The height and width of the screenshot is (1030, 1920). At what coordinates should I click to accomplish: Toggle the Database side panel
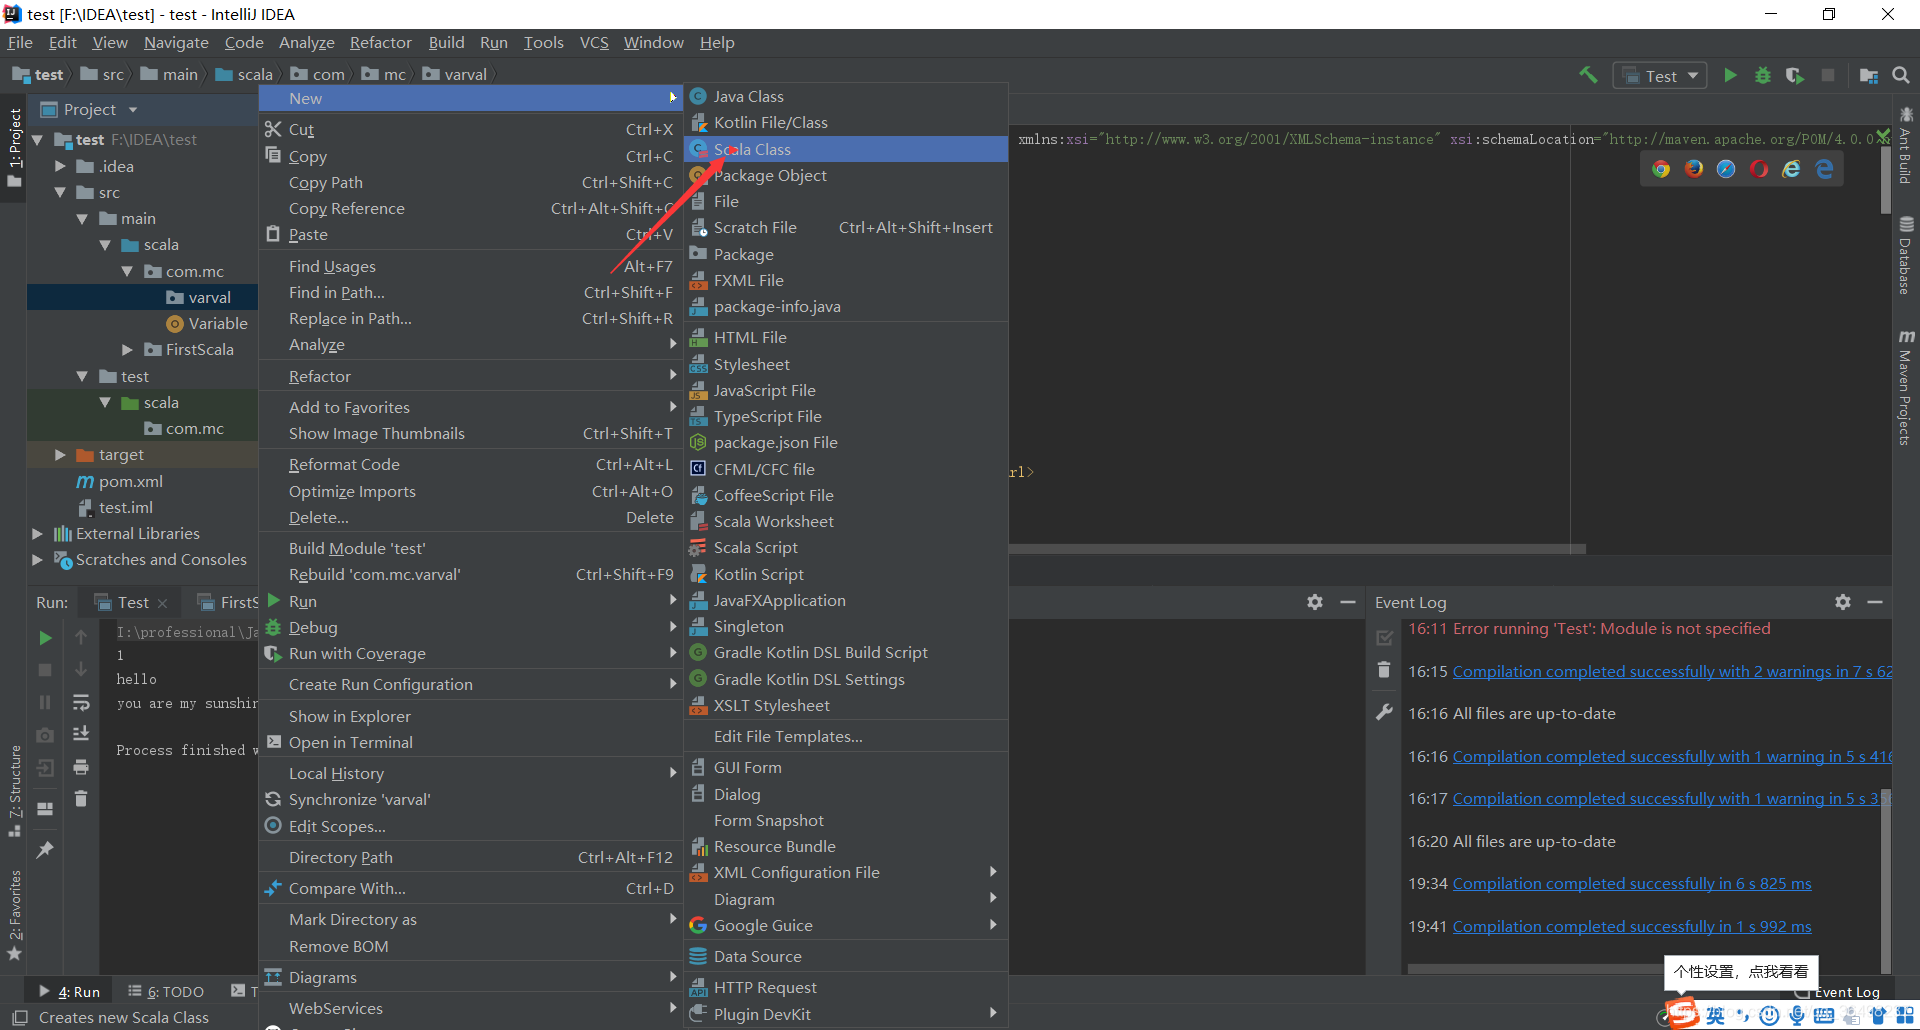1906,256
